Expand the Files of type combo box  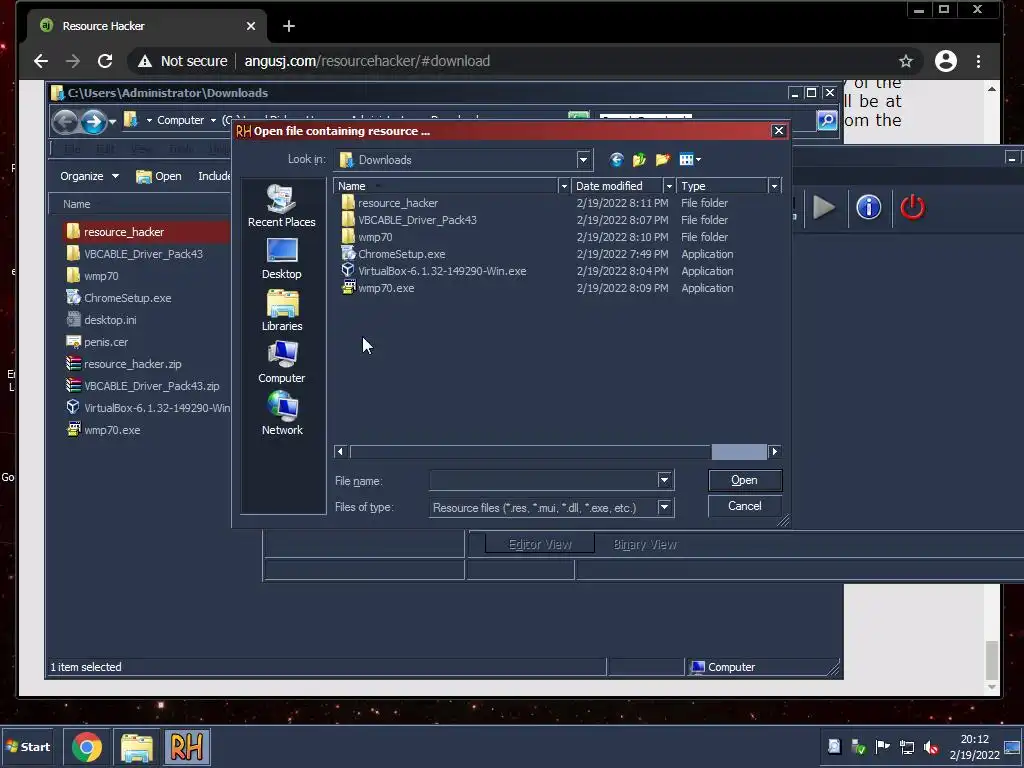pos(664,507)
